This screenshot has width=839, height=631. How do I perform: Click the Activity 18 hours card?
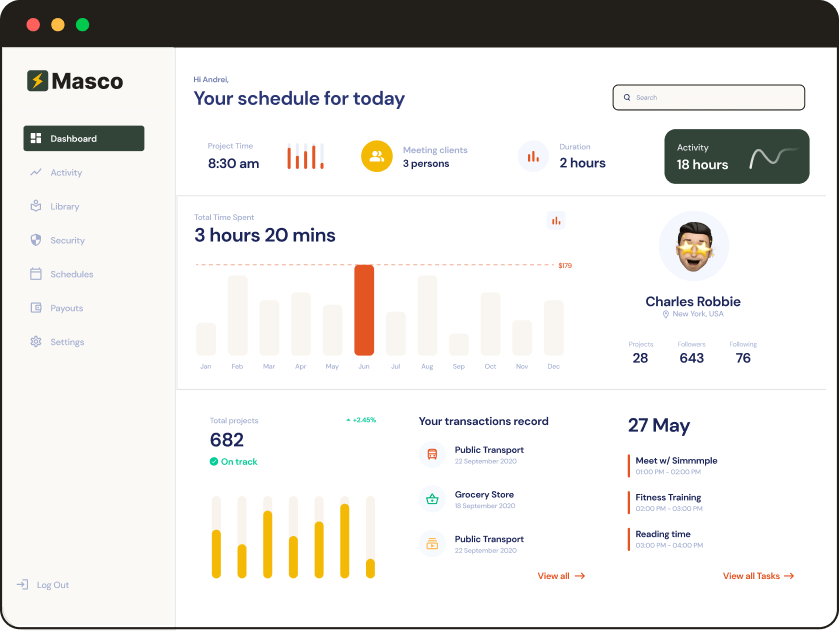point(736,156)
